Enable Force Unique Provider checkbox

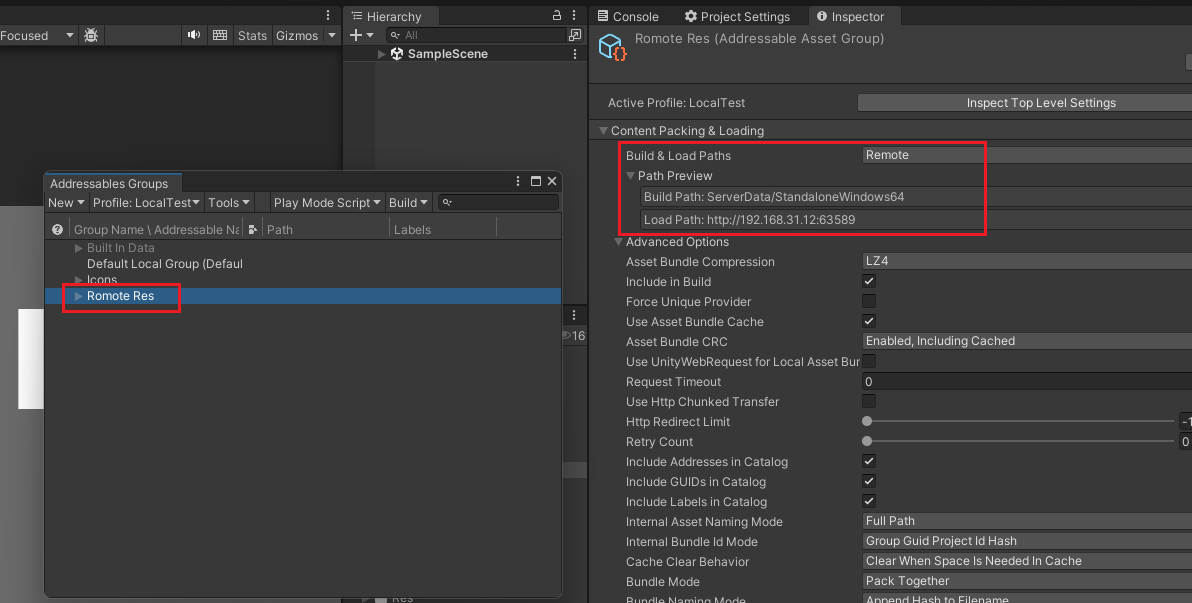tap(869, 301)
